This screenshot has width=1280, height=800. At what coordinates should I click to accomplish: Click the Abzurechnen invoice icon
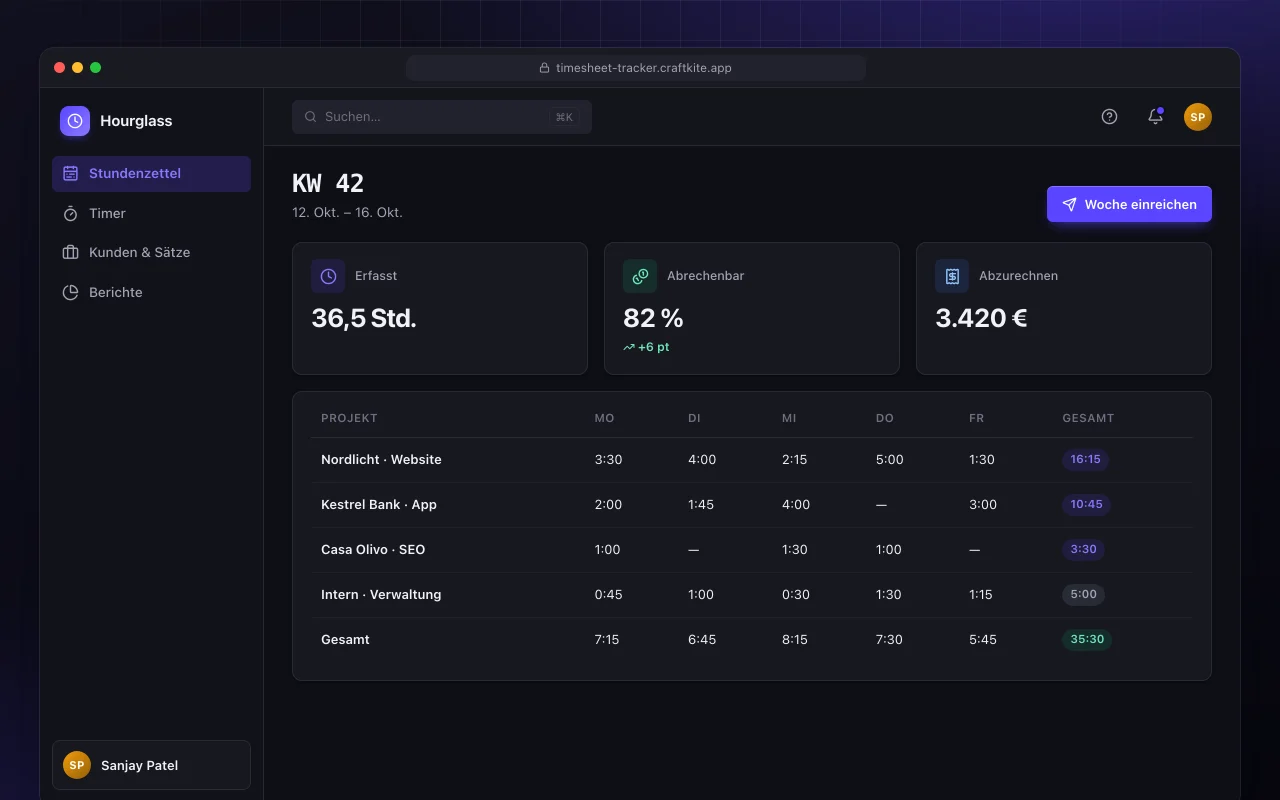click(x=952, y=276)
